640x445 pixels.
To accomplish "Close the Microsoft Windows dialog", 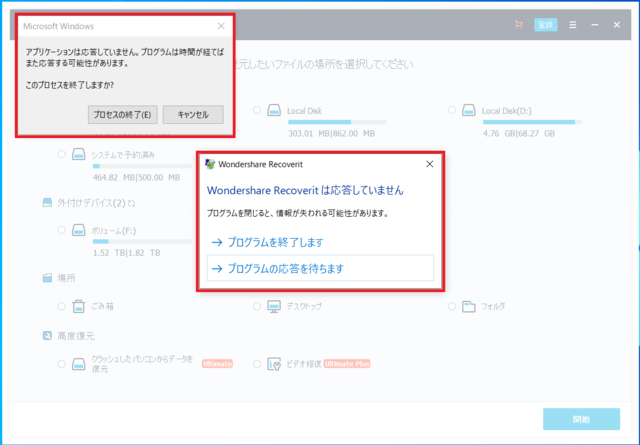I will 221,26.
